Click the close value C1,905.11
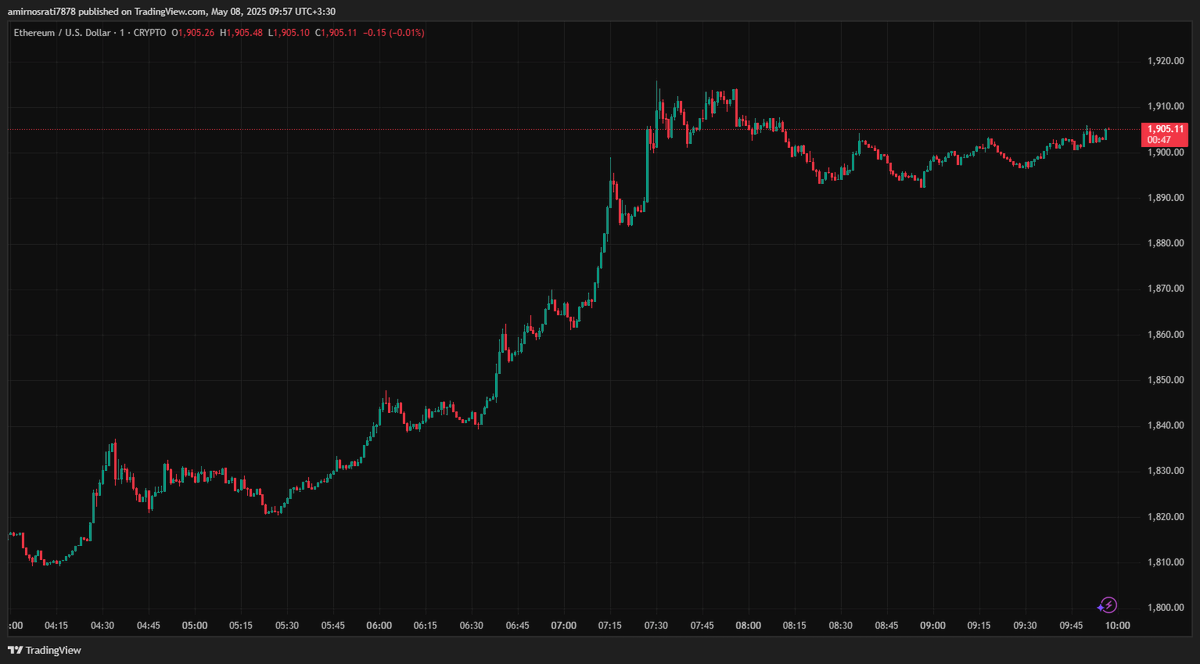Image resolution: width=1200 pixels, height=664 pixels. [337, 32]
